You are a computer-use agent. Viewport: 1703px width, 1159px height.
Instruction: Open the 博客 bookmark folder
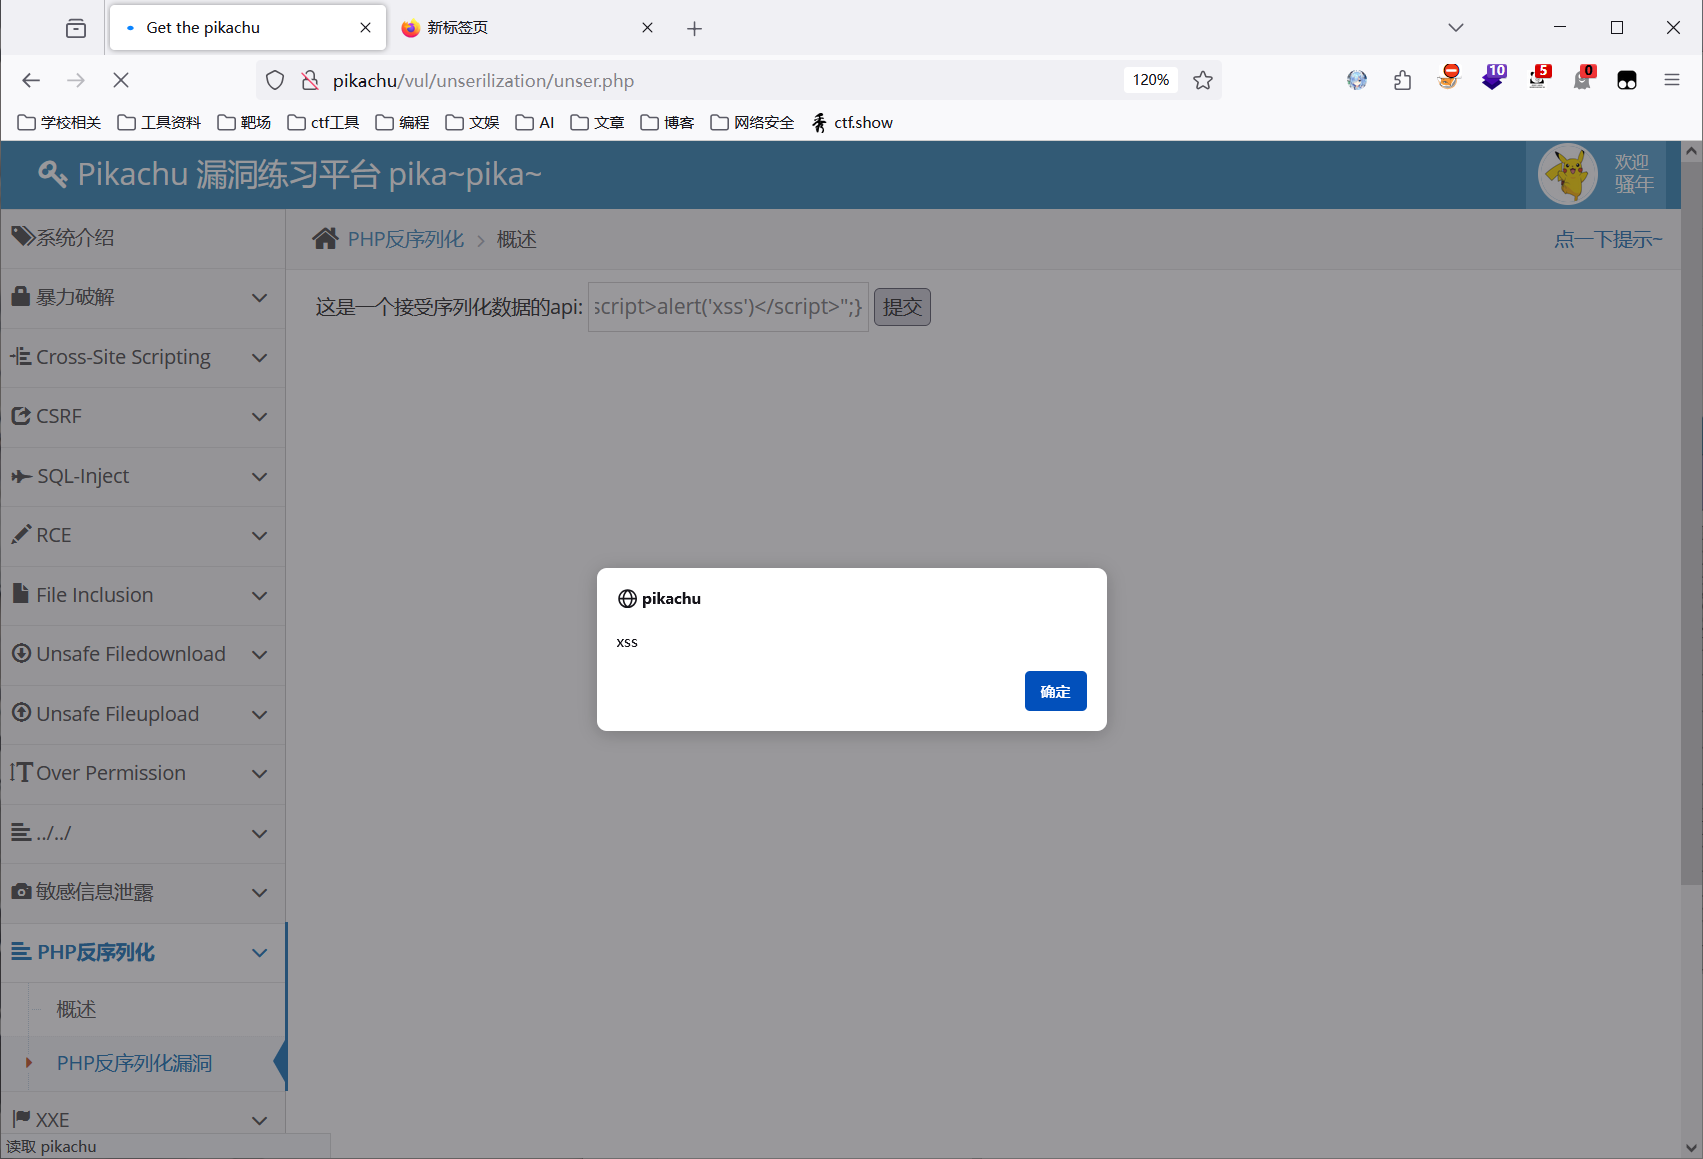[x=668, y=122]
